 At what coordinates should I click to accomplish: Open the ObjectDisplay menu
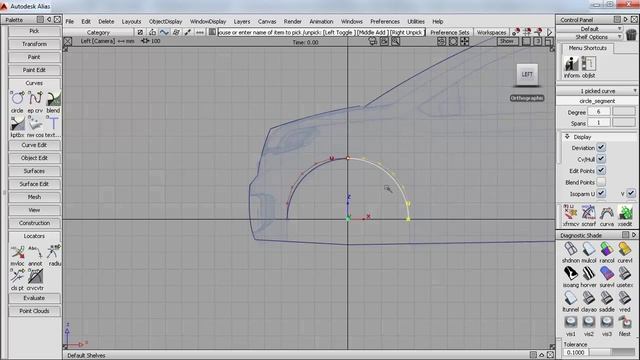click(165, 21)
